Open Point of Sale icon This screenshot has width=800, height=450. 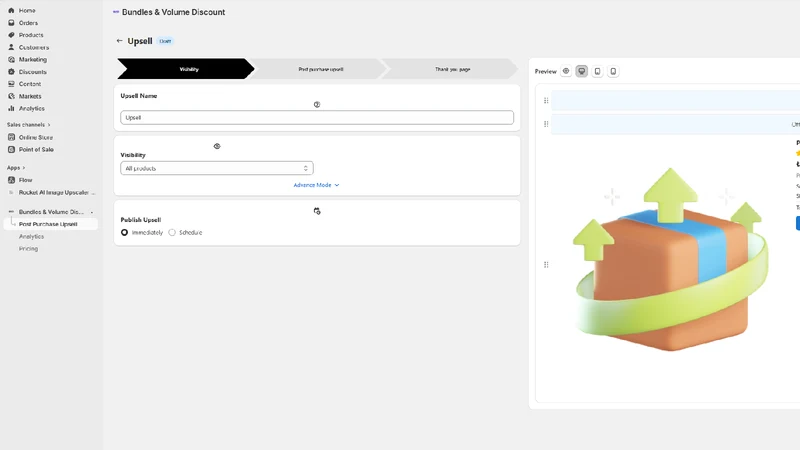point(11,149)
